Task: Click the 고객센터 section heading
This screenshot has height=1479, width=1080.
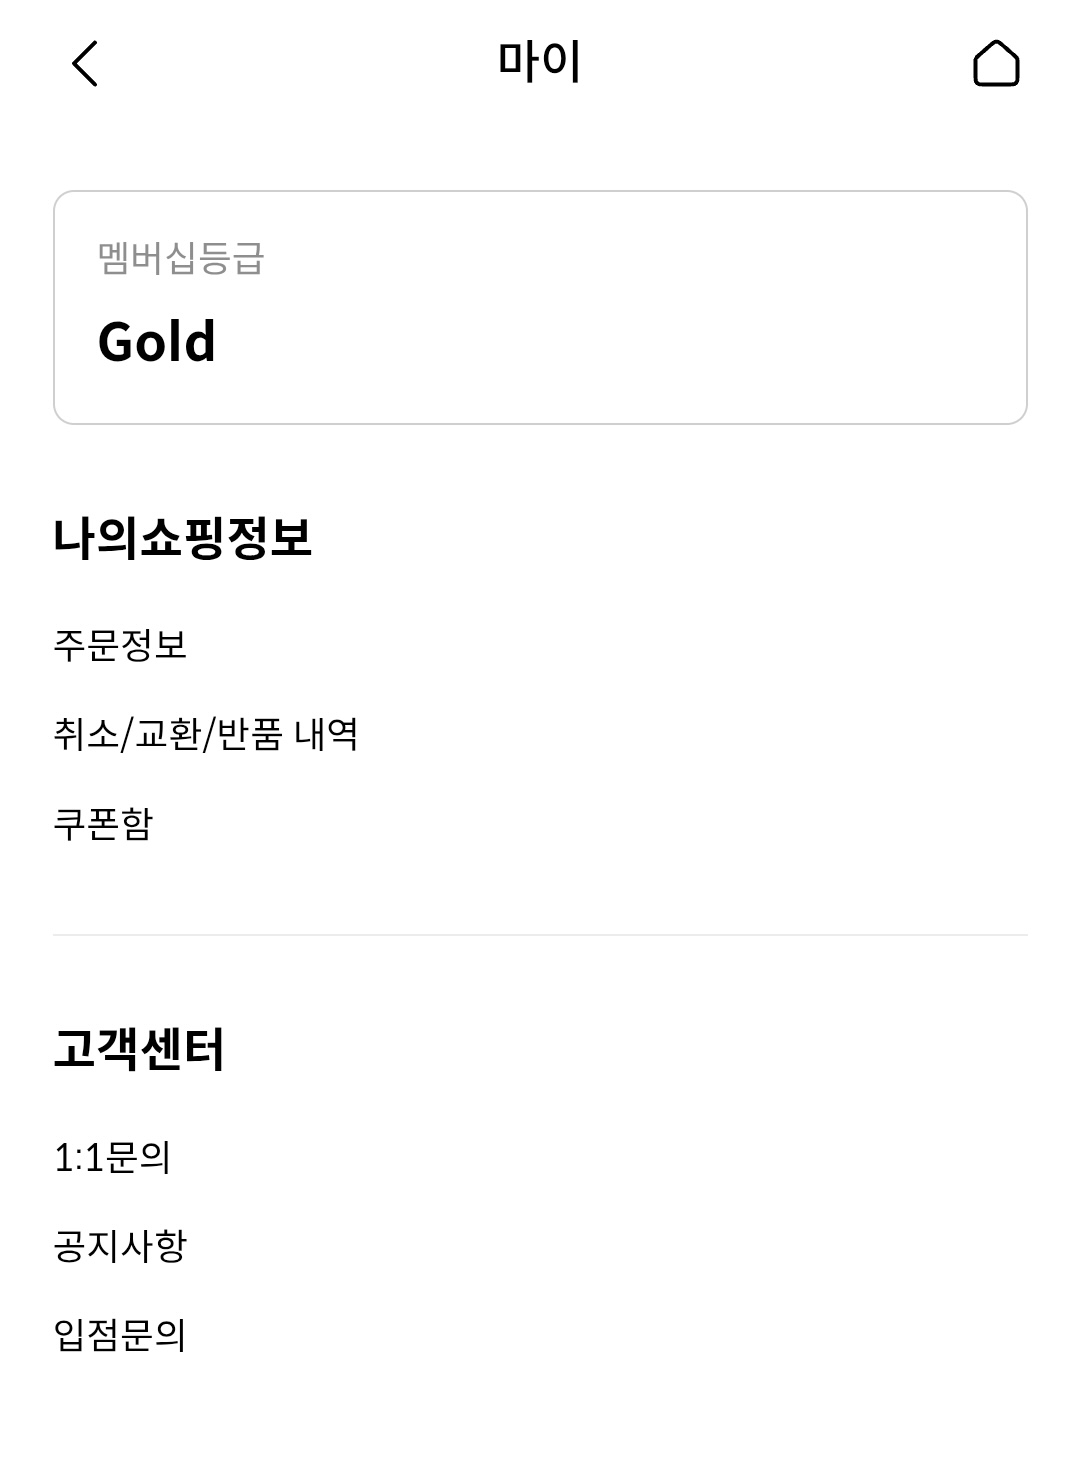Action: 139,1050
